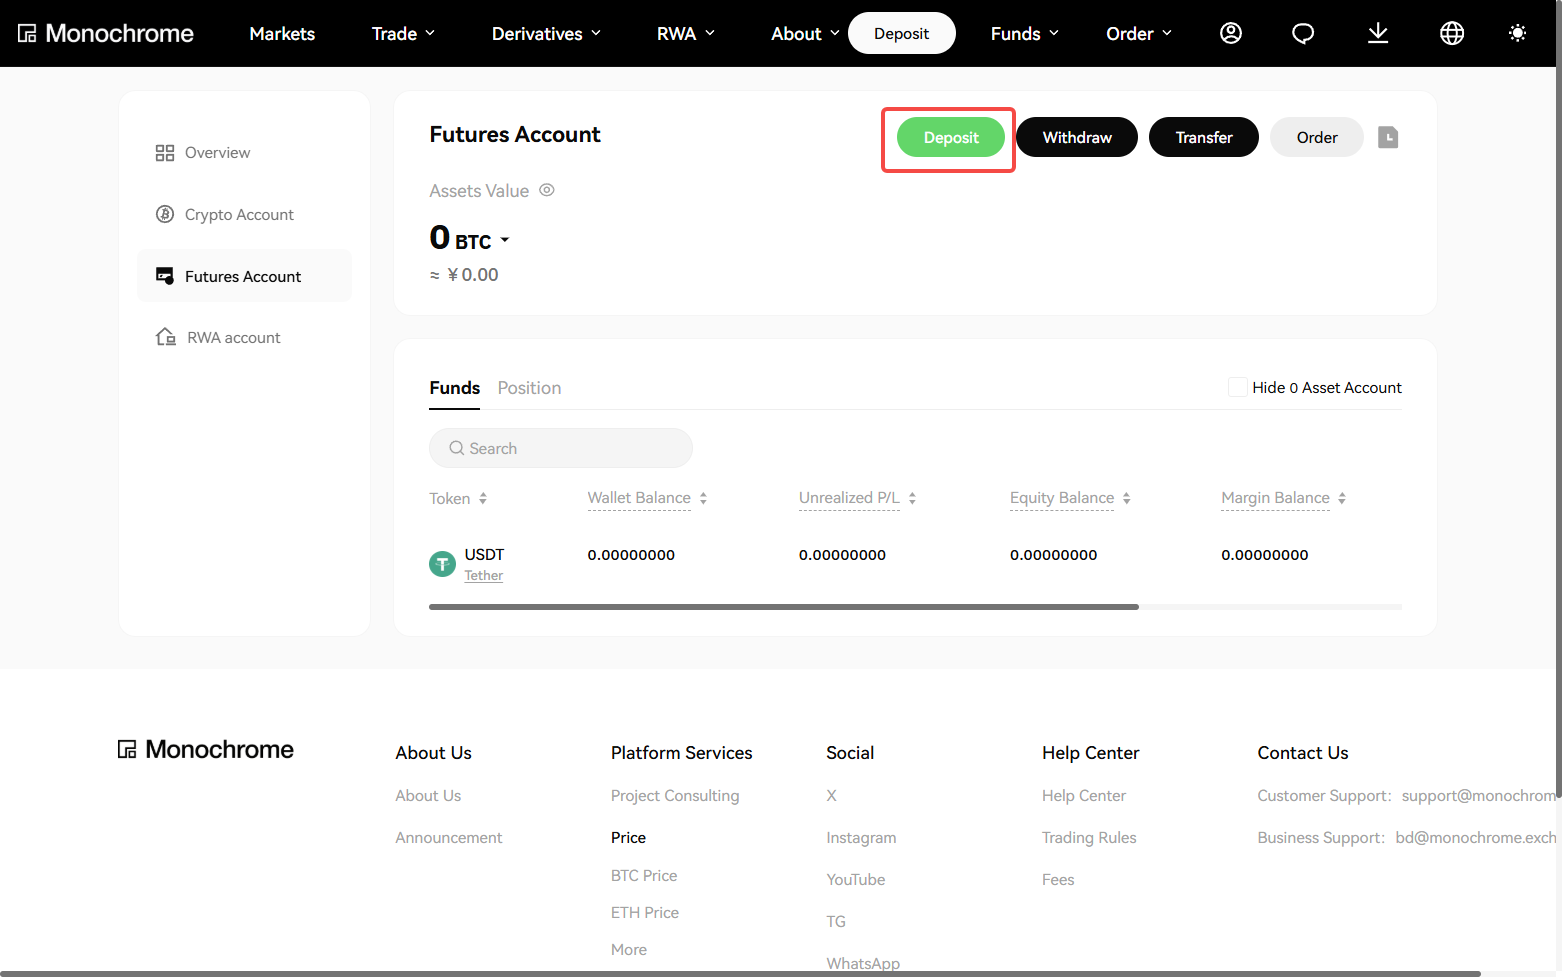The width and height of the screenshot is (1562, 977).
Task: Click the document icon beside Order button
Action: click(1388, 137)
